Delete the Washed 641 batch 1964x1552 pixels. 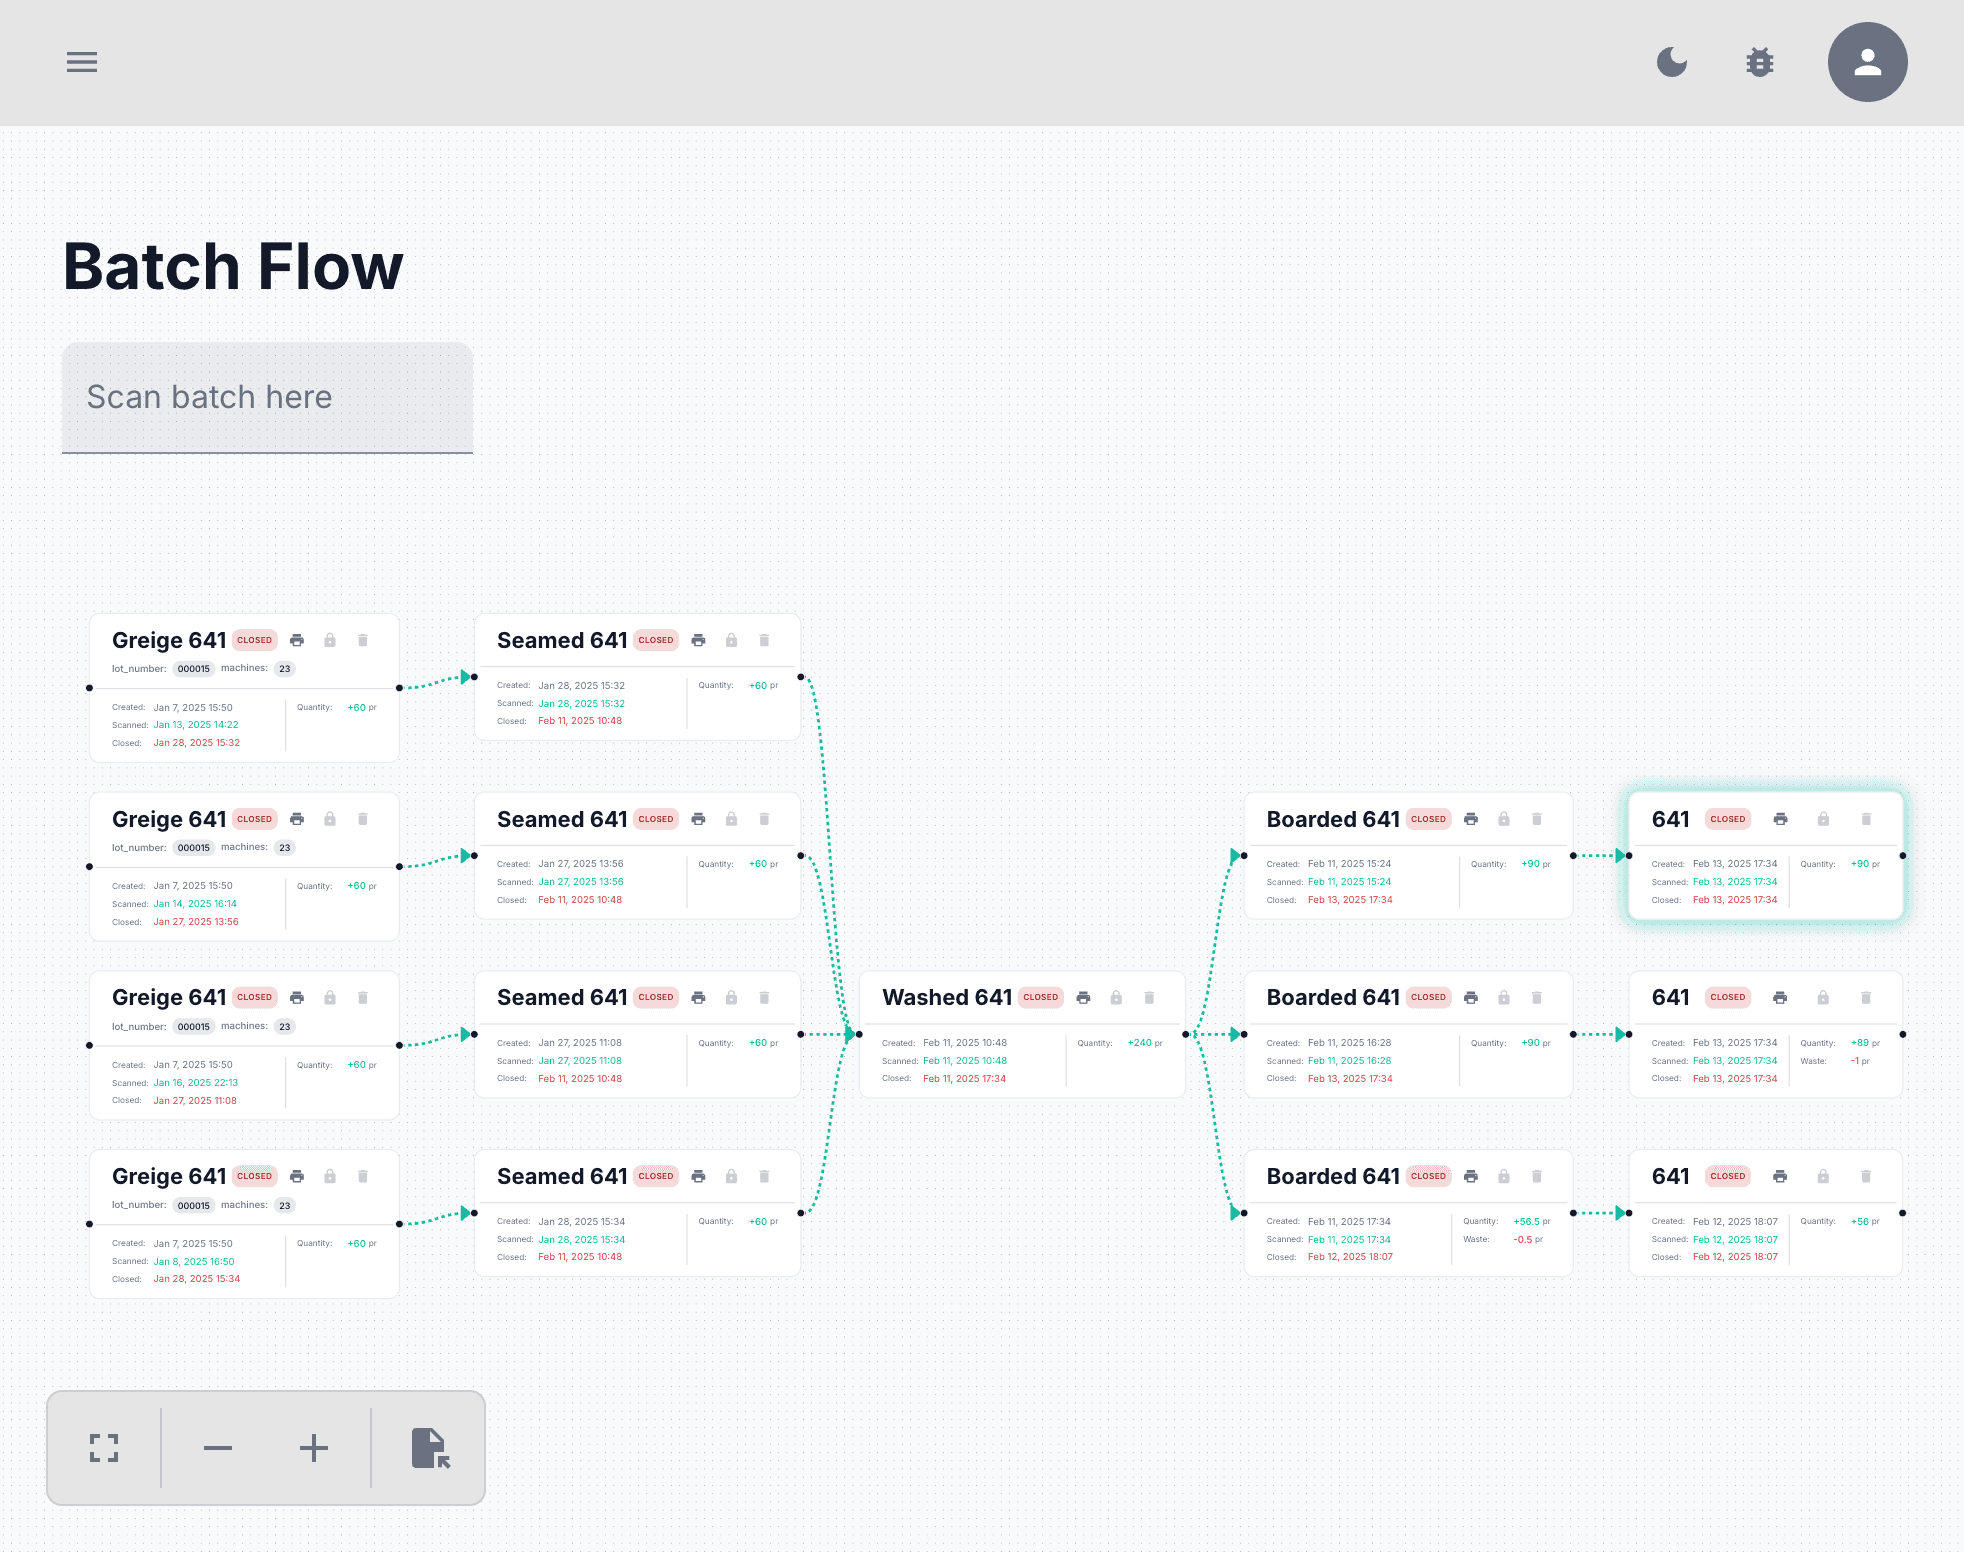click(x=1149, y=998)
